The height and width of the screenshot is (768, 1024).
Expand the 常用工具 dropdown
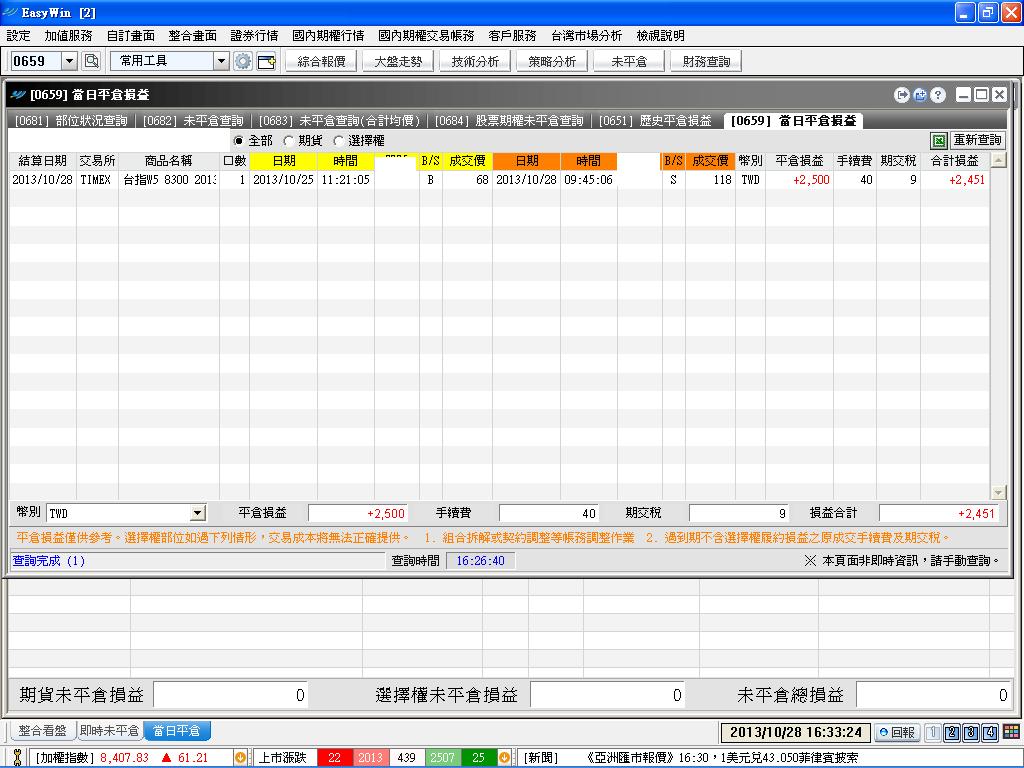pyautogui.click(x=221, y=61)
